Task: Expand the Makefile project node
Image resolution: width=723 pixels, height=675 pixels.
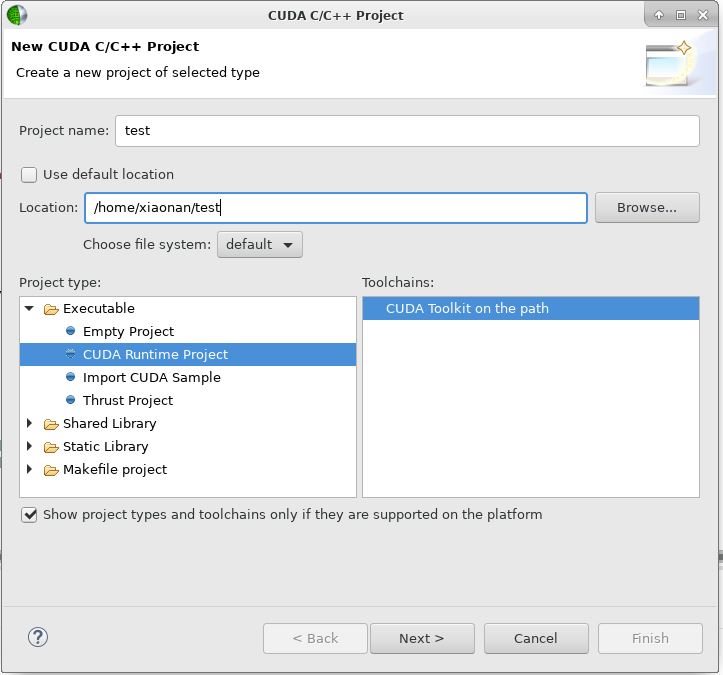Action: pyautogui.click(x=29, y=469)
